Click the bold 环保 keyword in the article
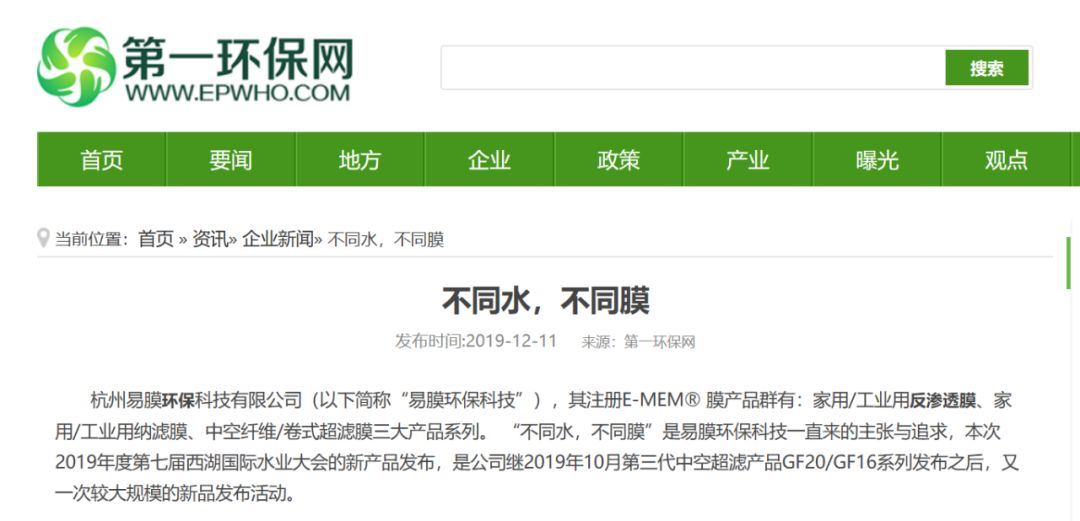1080x521 pixels. point(178,401)
